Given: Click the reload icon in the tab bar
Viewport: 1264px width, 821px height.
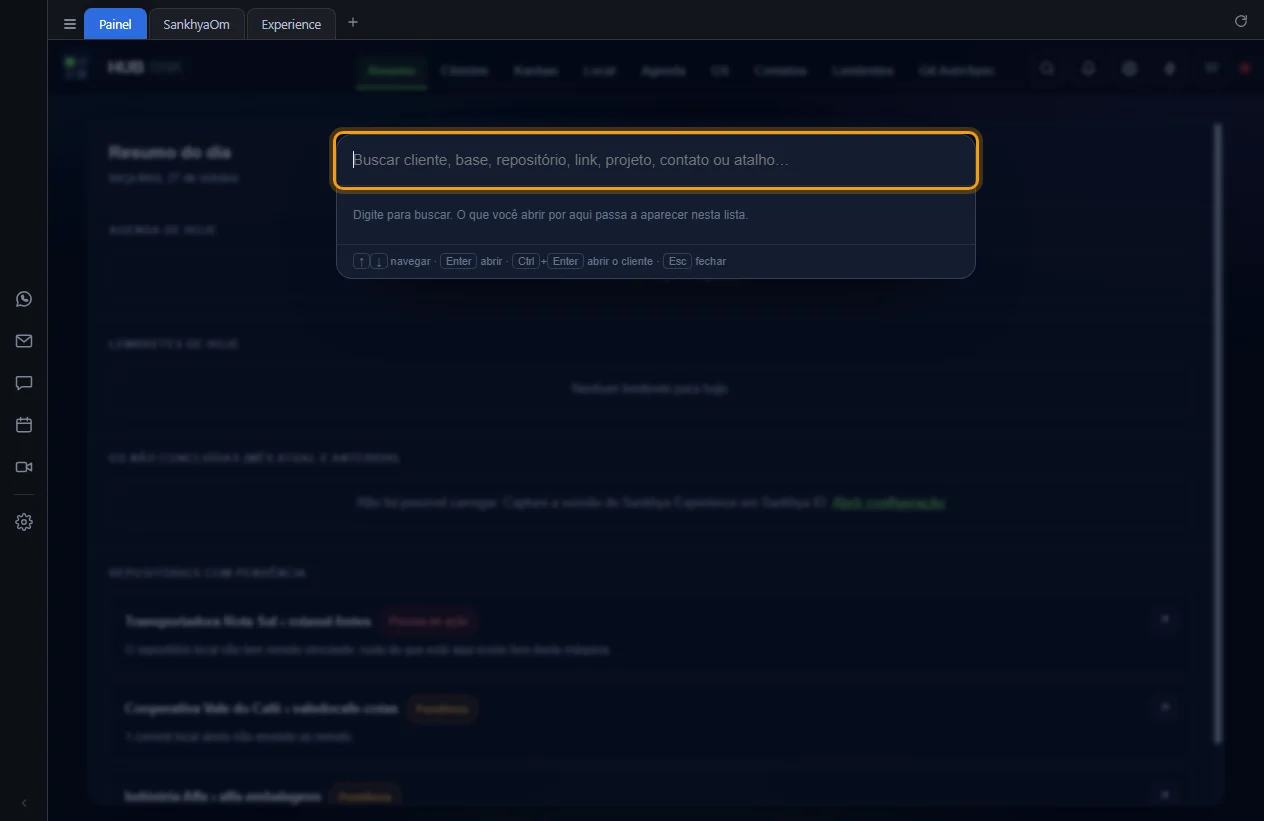Looking at the screenshot, I should pyautogui.click(x=1241, y=21).
